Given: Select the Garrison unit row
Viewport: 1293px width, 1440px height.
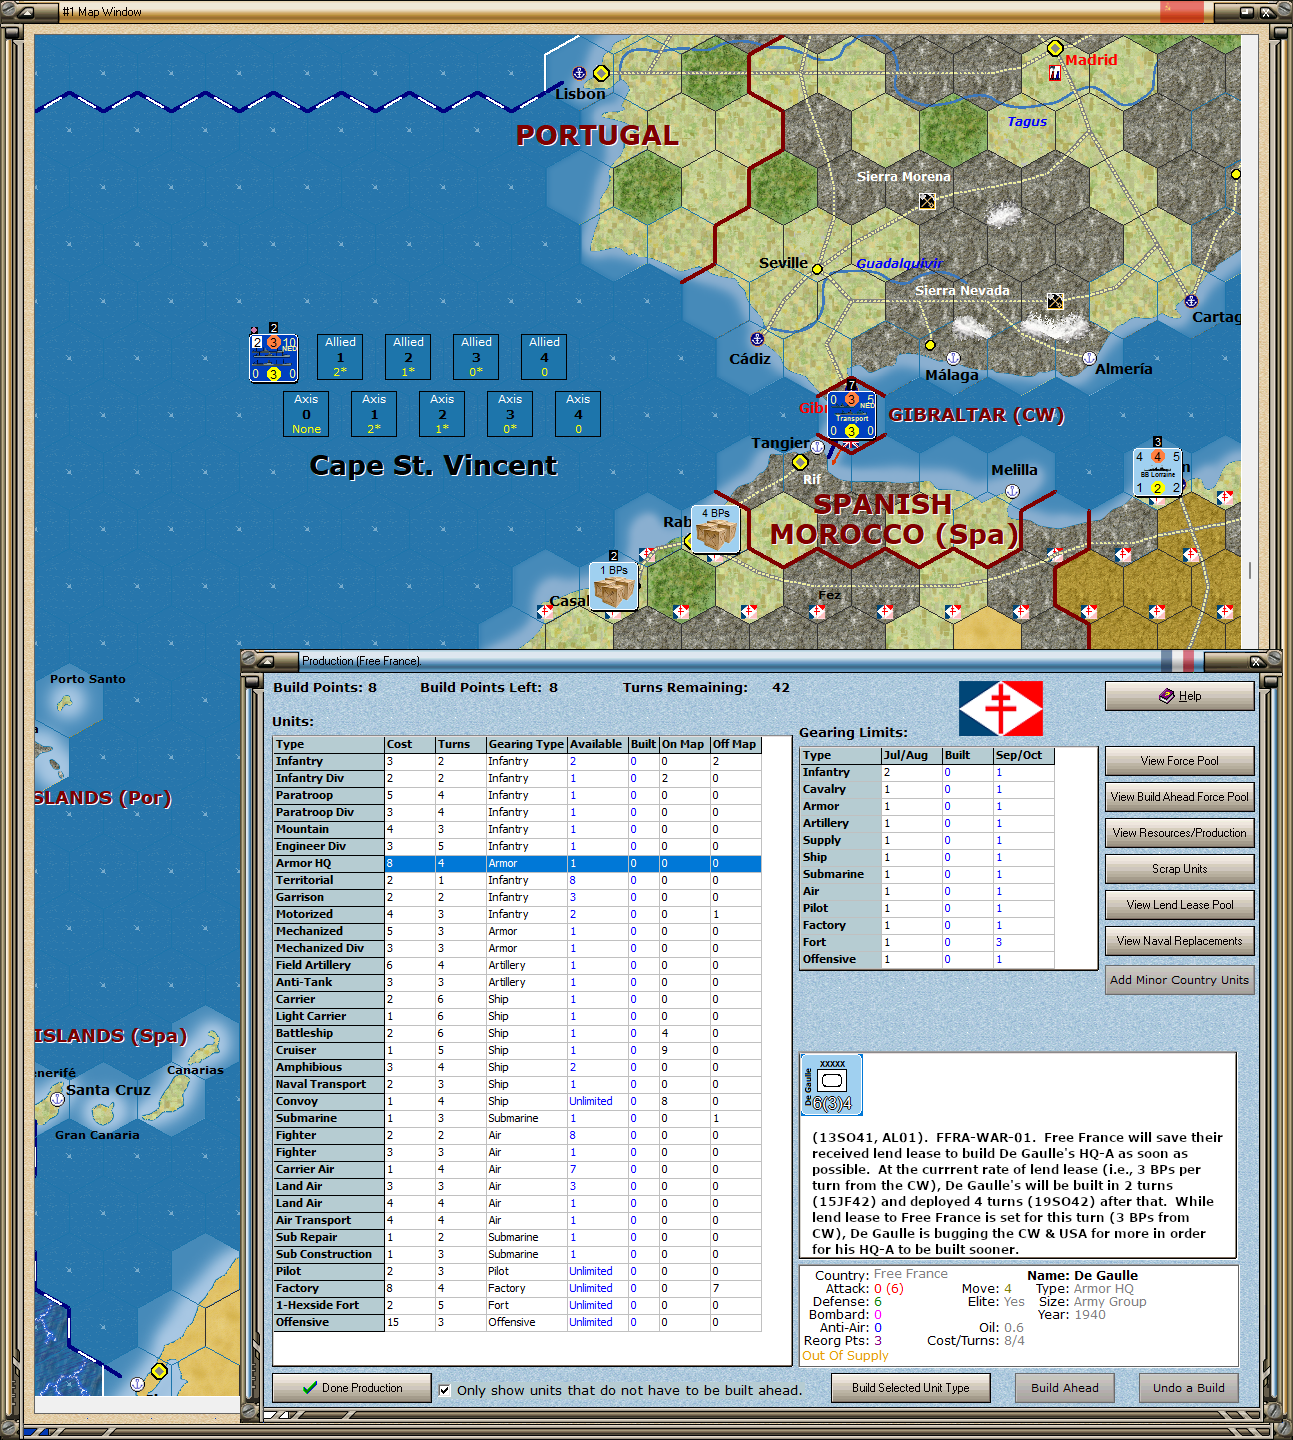Looking at the screenshot, I should [x=517, y=897].
